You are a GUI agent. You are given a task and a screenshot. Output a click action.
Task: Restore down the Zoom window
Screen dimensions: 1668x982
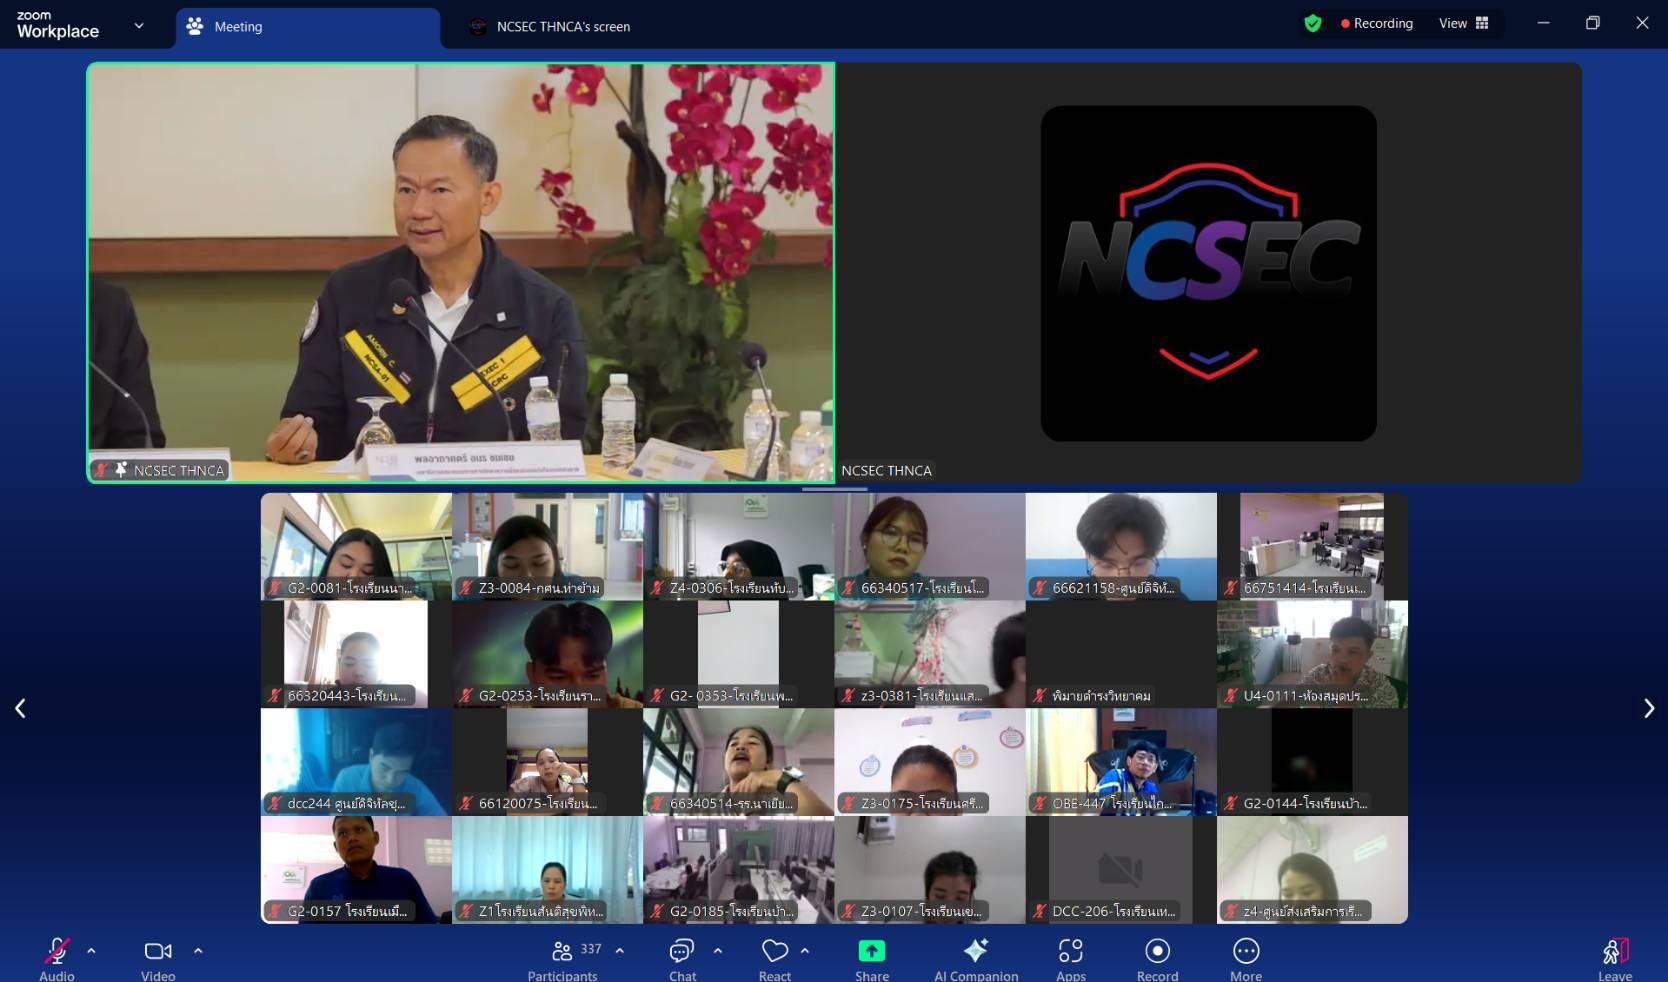pyautogui.click(x=1592, y=23)
